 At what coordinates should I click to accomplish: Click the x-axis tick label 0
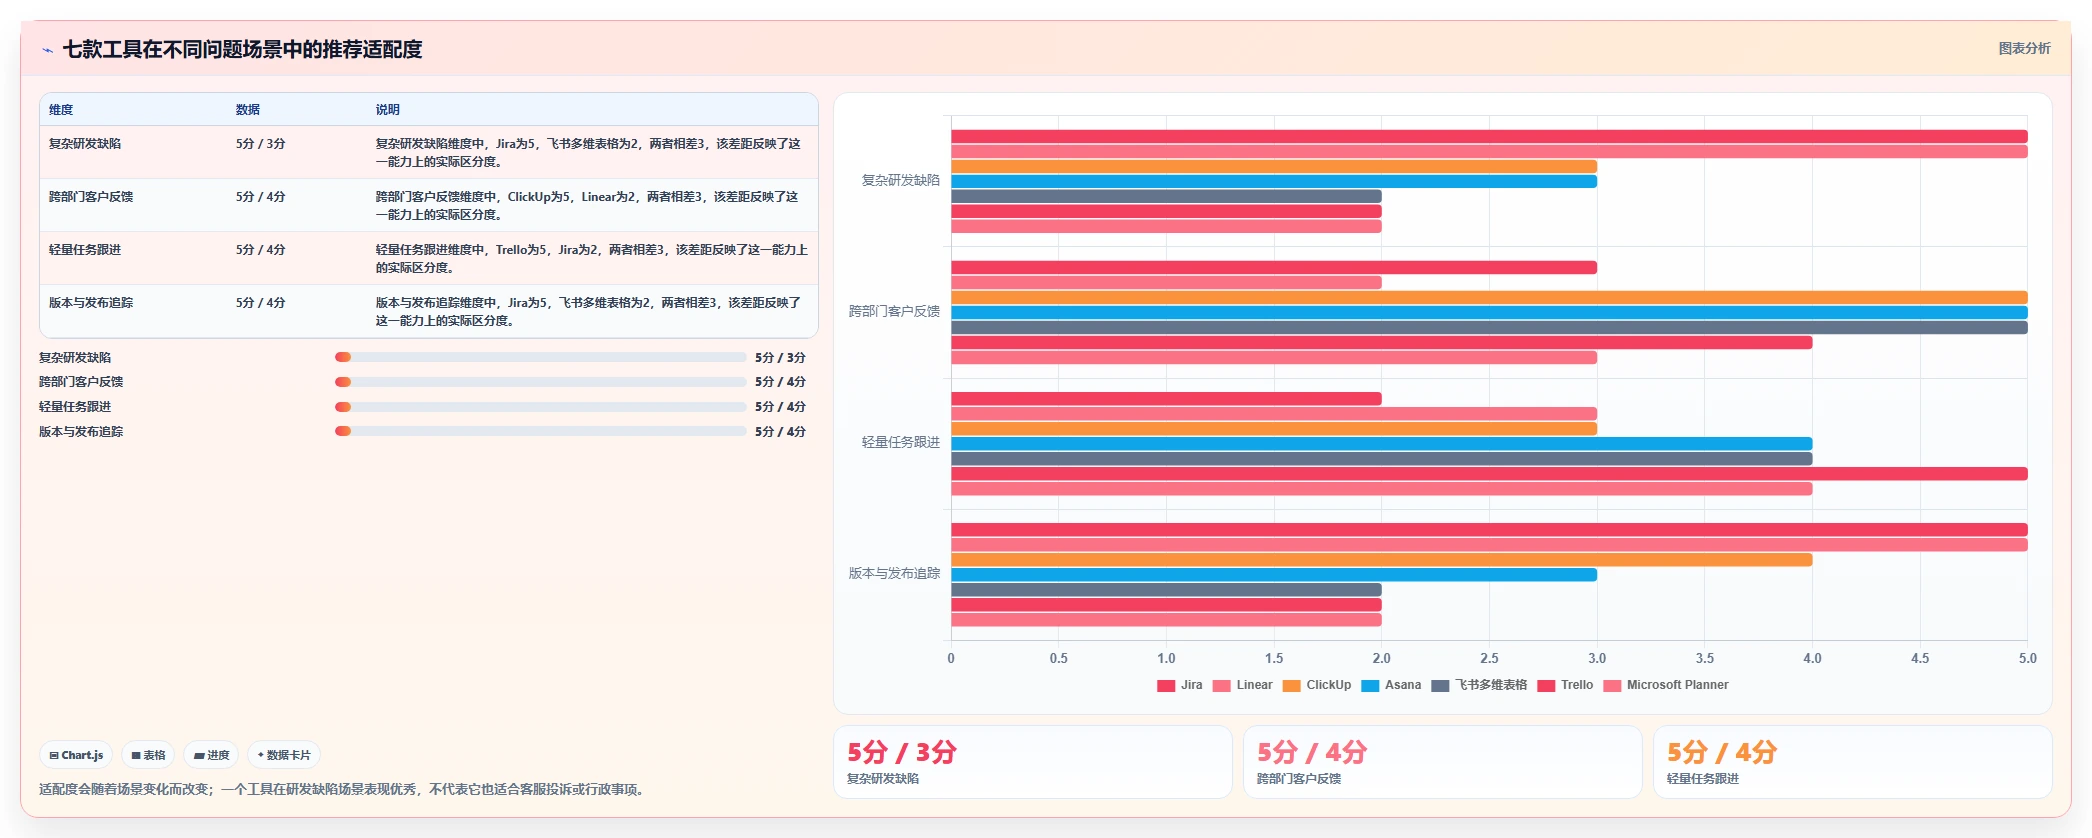[x=951, y=659]
